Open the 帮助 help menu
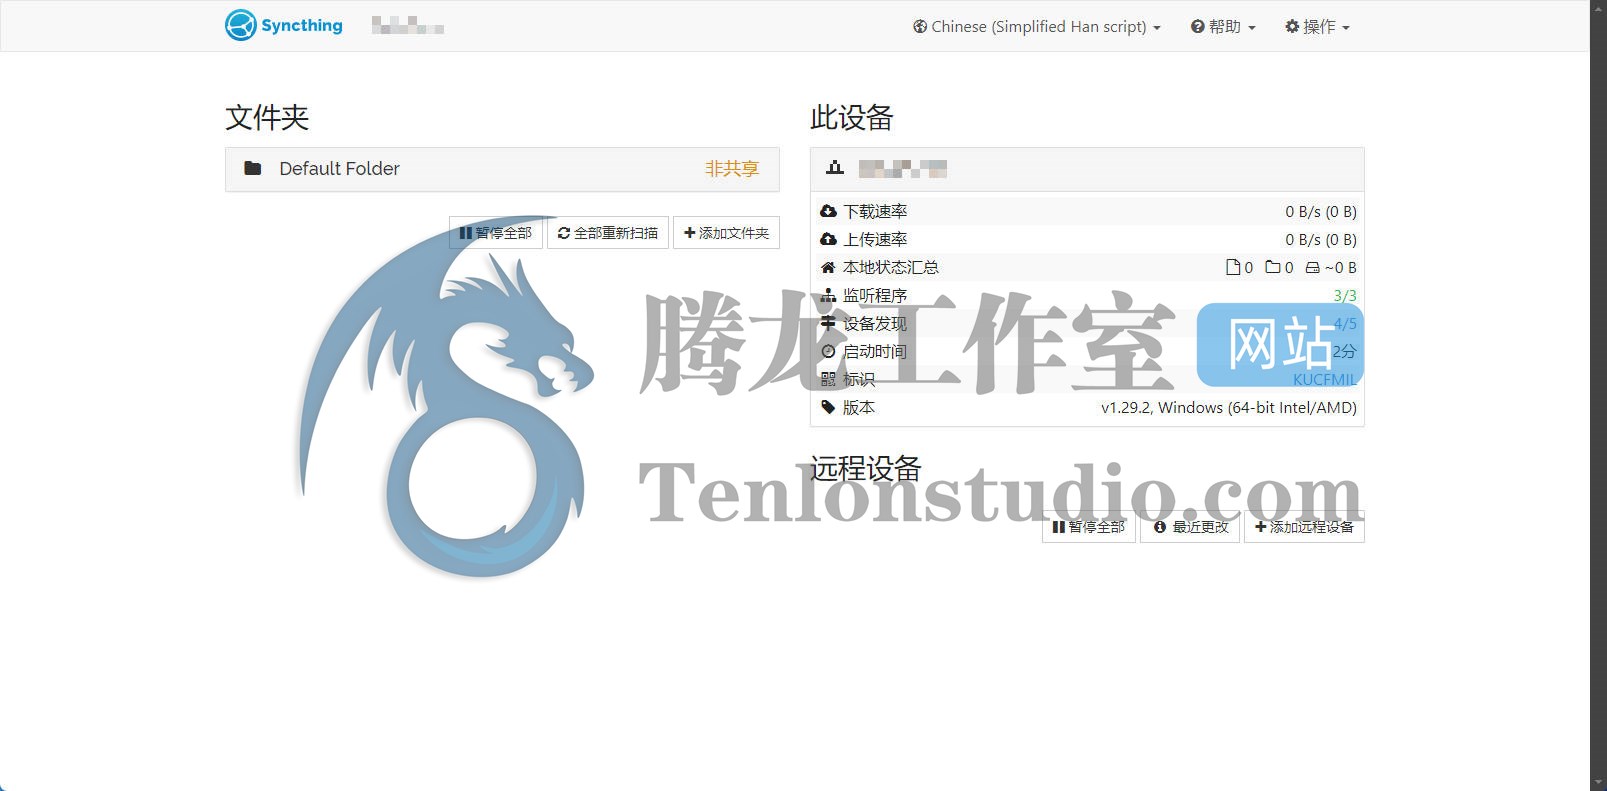The height and width of the screenshot is (791, 1607). pyautogui.click(x=1223, y=27)
